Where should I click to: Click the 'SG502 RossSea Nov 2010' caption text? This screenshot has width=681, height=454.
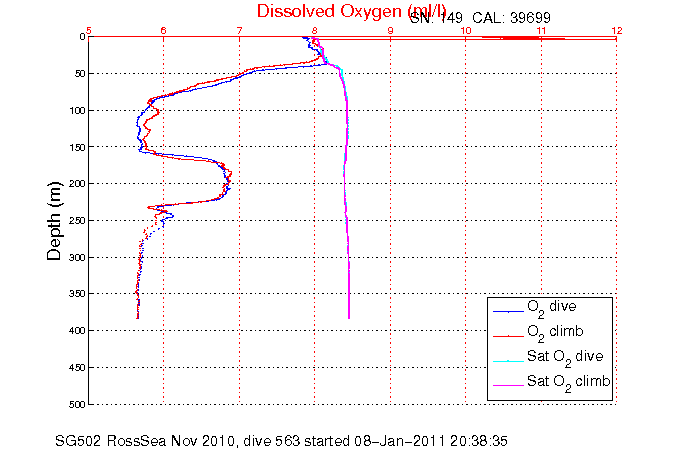[146, 441]
